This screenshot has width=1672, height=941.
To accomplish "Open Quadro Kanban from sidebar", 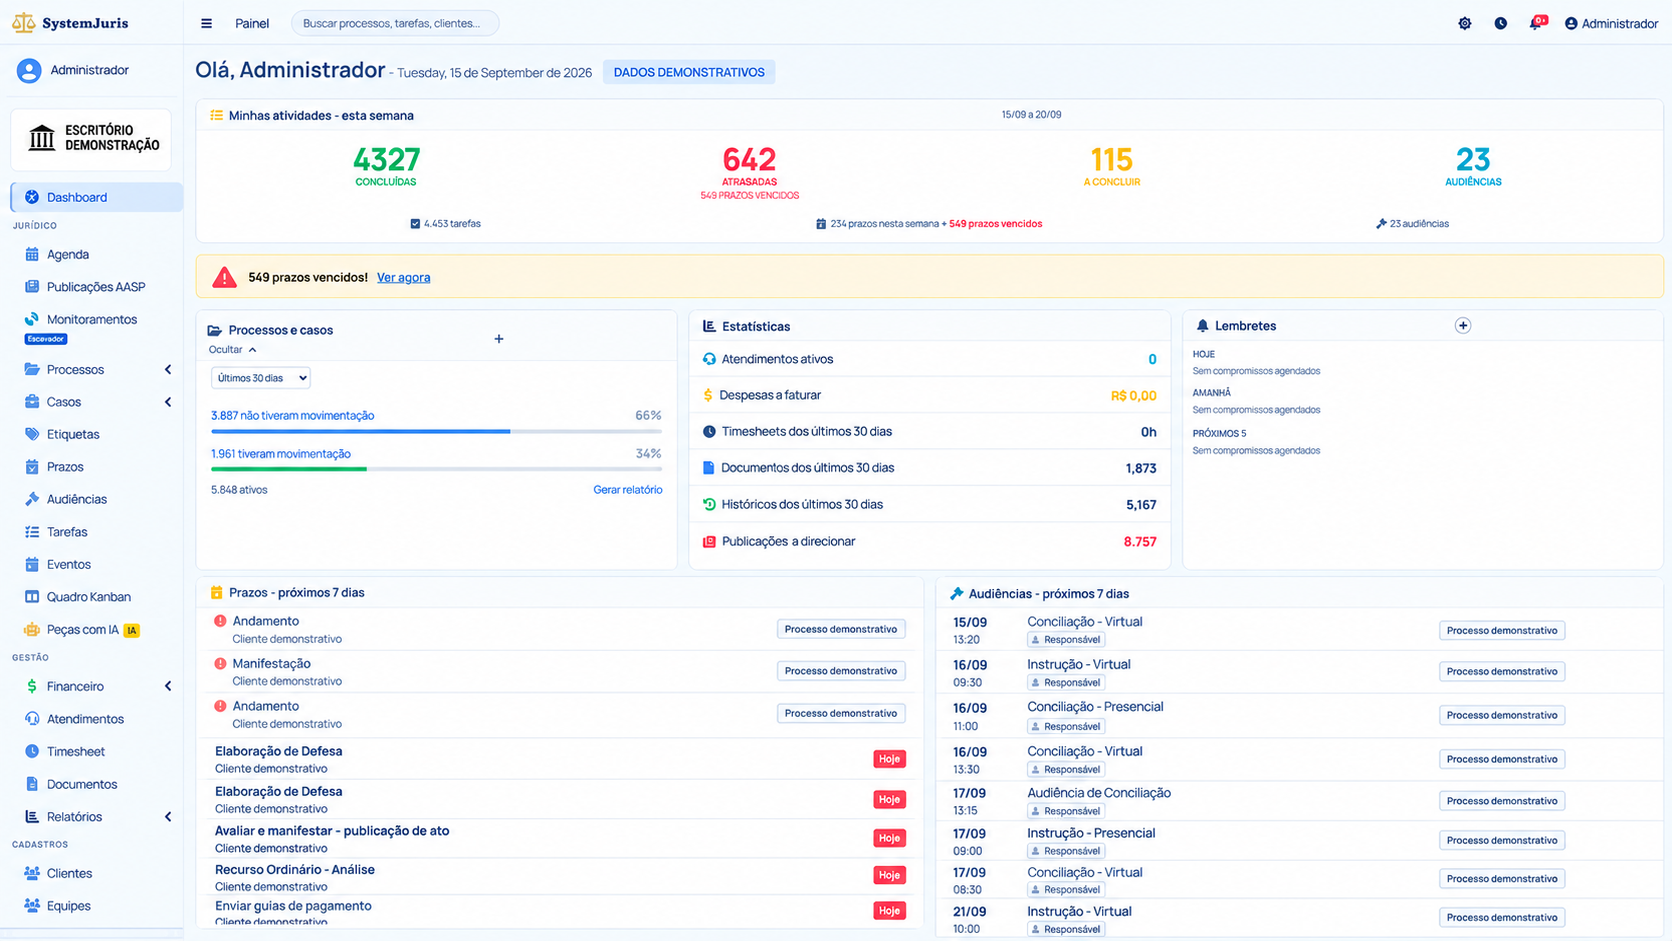I will pyautogui.click(x=89, y=597).
